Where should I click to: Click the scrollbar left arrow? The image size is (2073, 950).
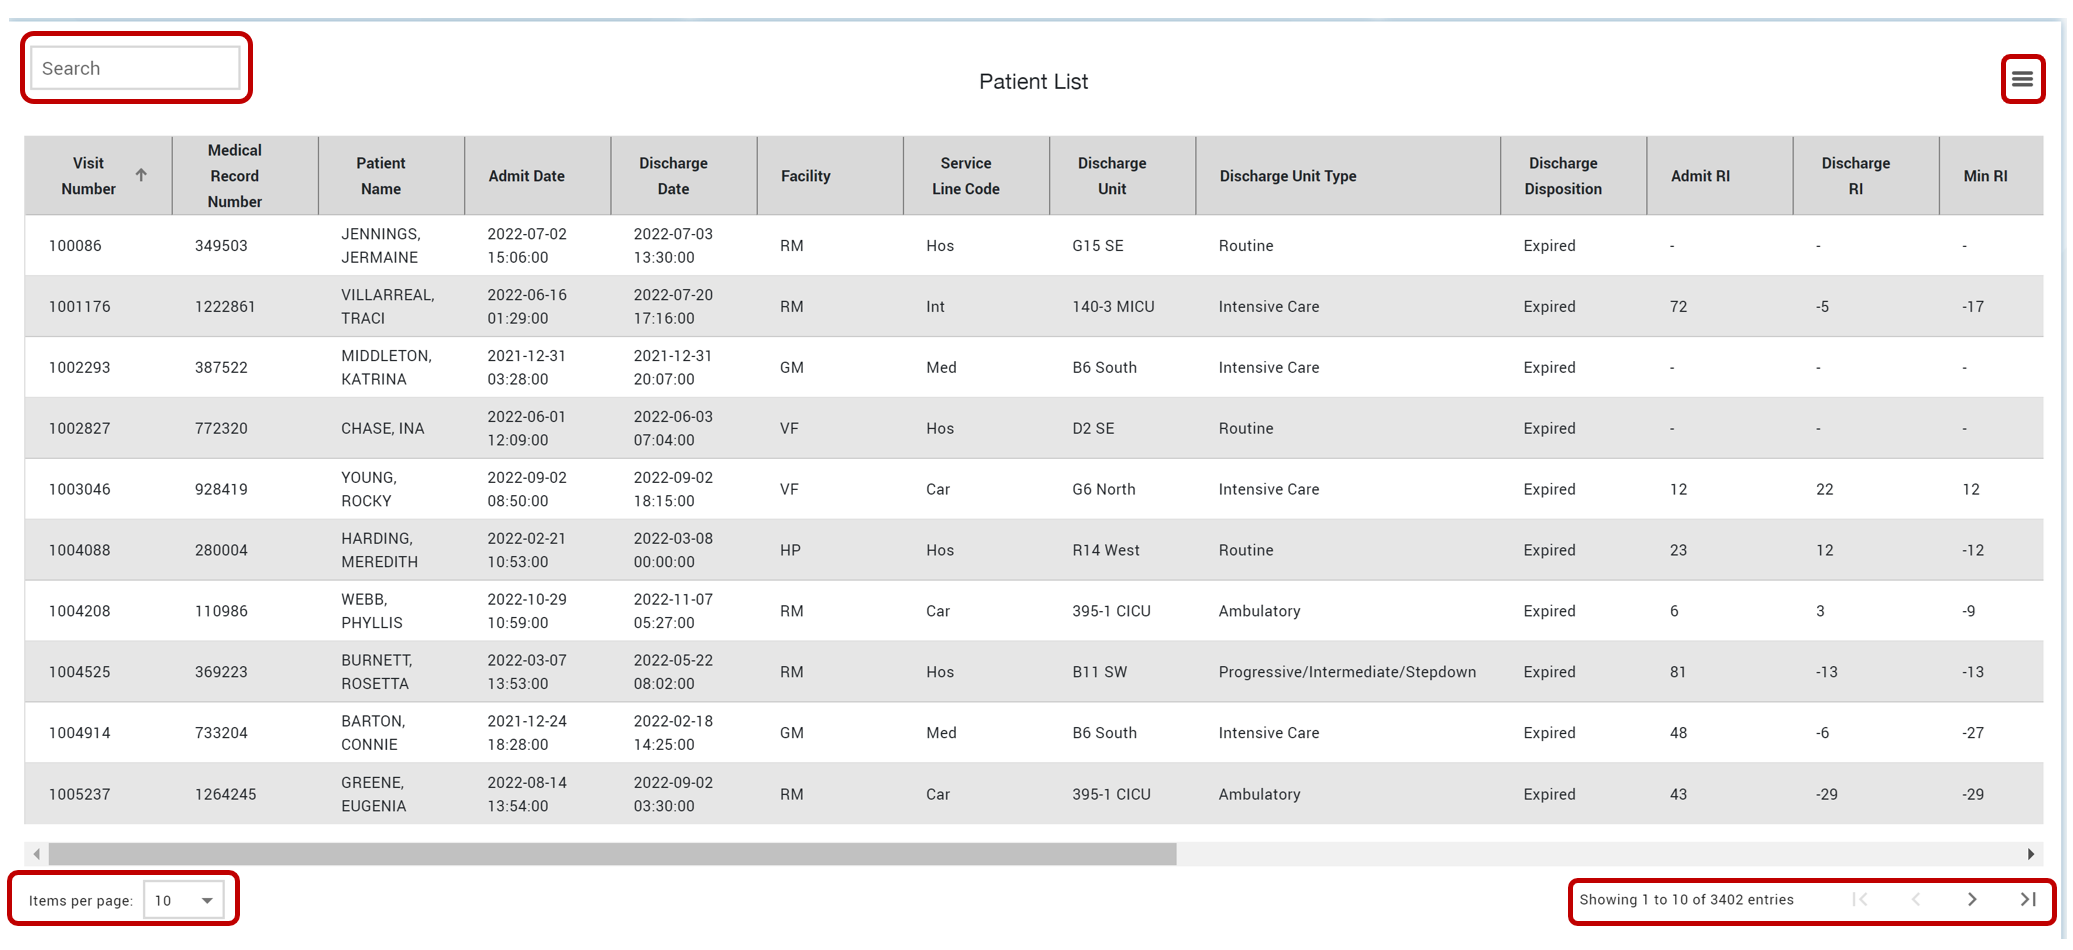pos(37,854)
